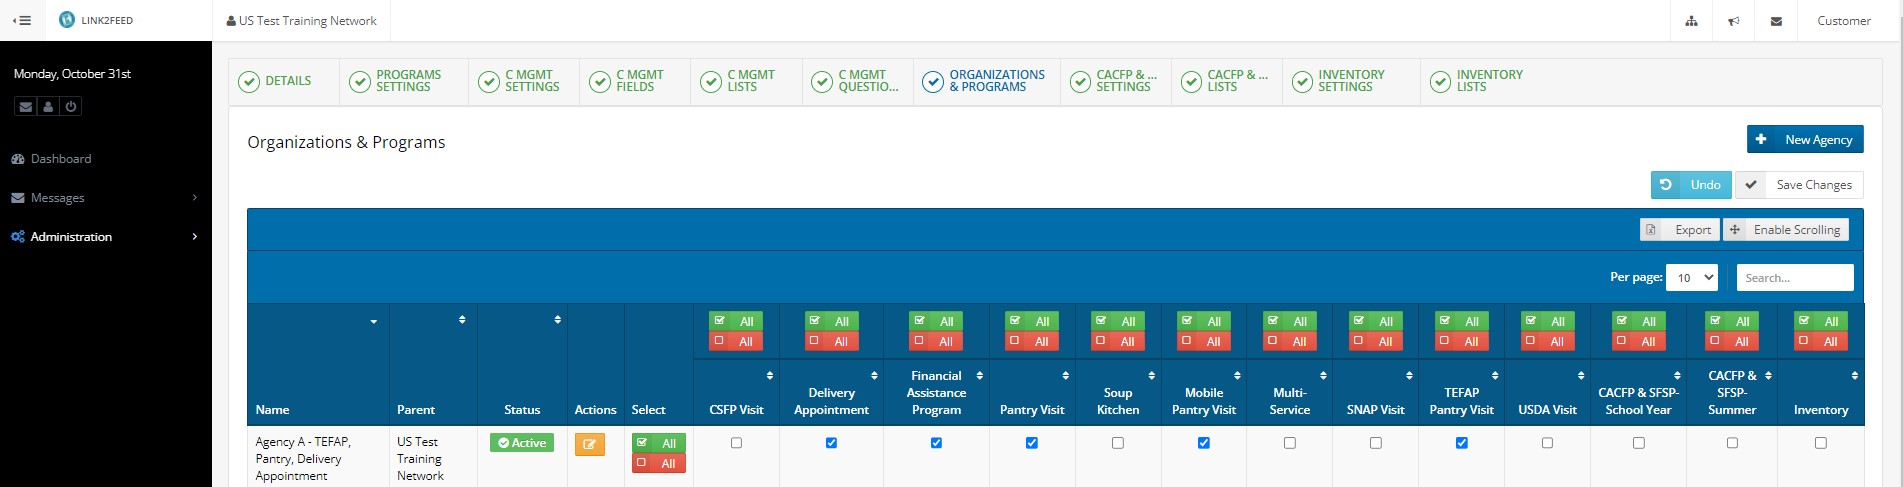Screen dimensions: 1903x487
Task: Open the envelope icon in top bar
Action: [x=1776, y=21]
